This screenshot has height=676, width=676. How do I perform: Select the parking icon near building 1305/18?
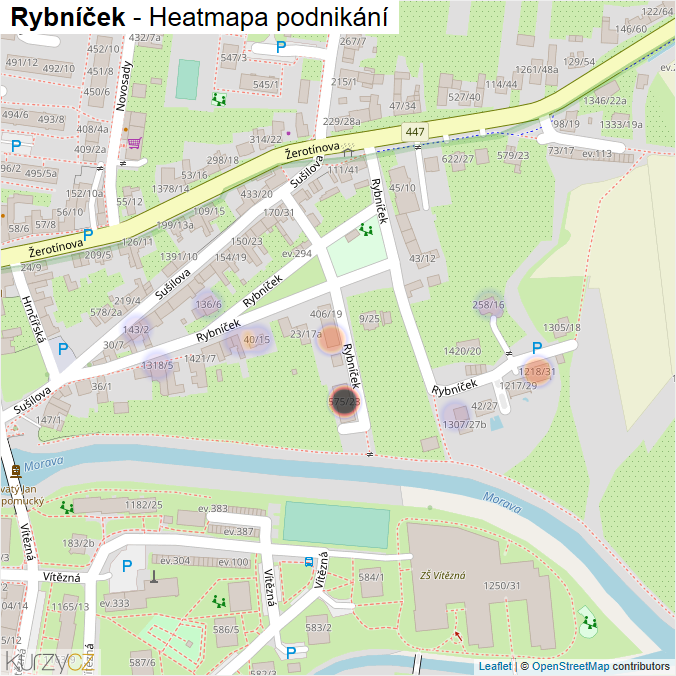537,347
